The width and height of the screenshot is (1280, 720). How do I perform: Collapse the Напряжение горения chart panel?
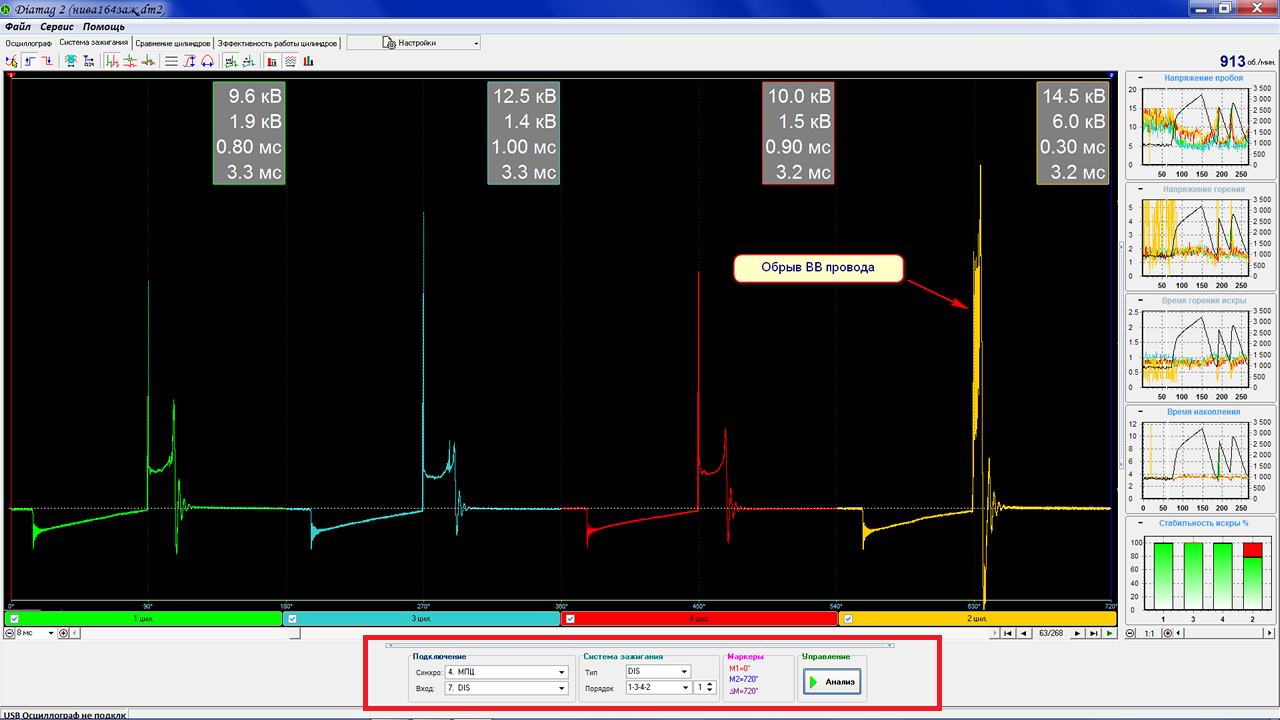tap(1139, 188)
